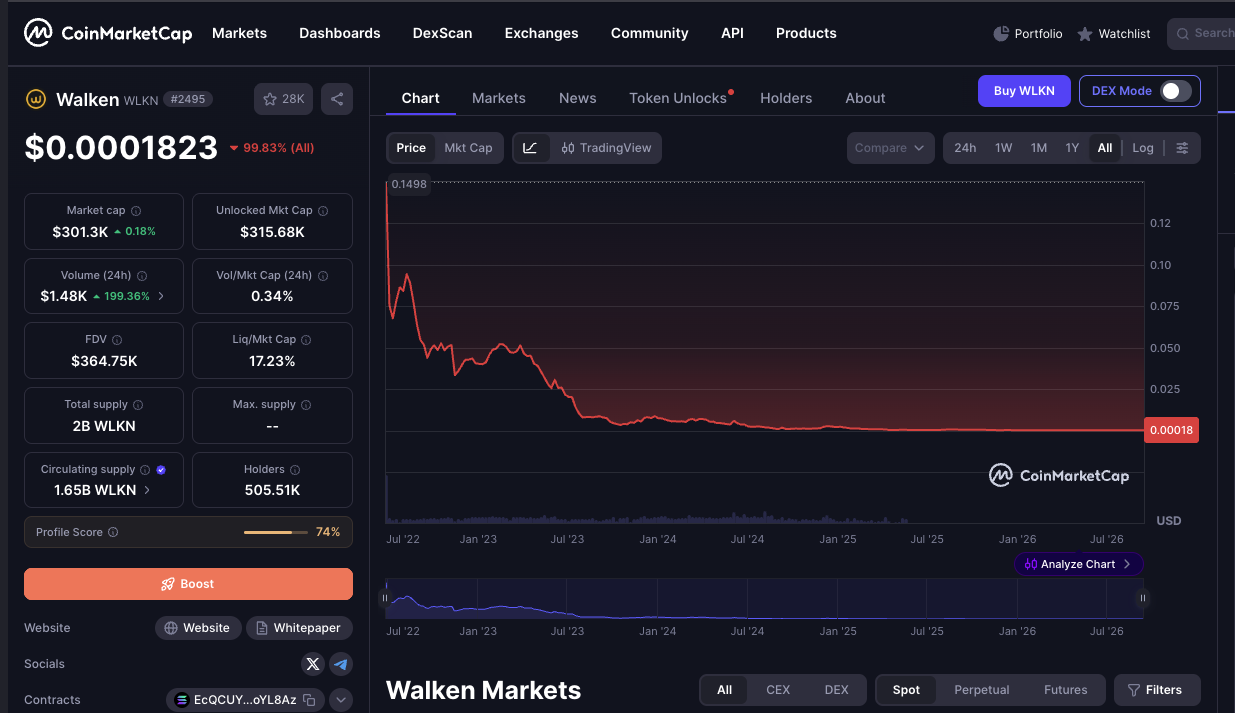
Task: Click the Unlocked Mkt Cap info icon
Action: 323,211
